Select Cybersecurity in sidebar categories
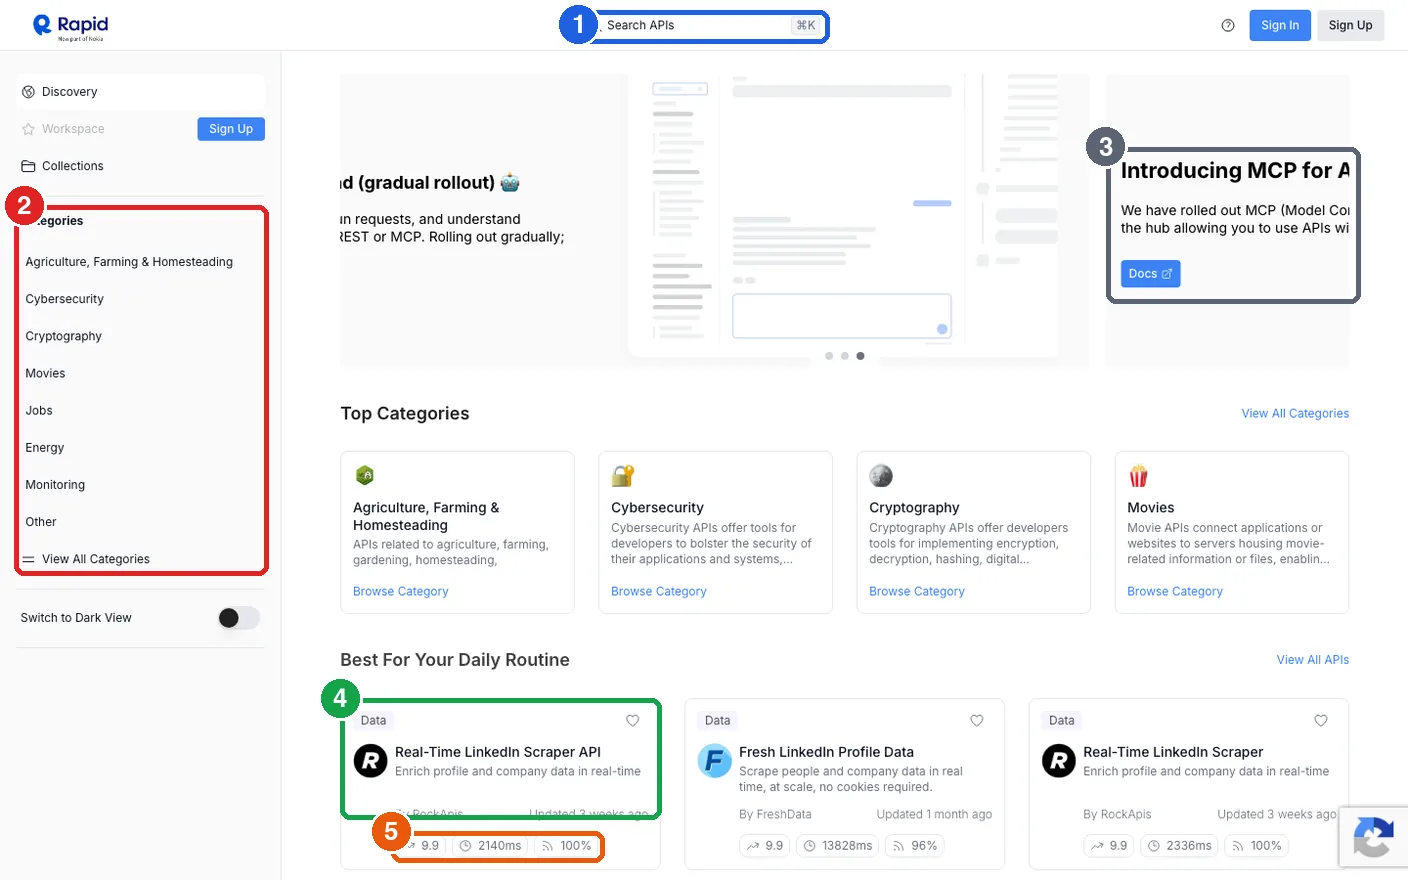 click(65, 299)
